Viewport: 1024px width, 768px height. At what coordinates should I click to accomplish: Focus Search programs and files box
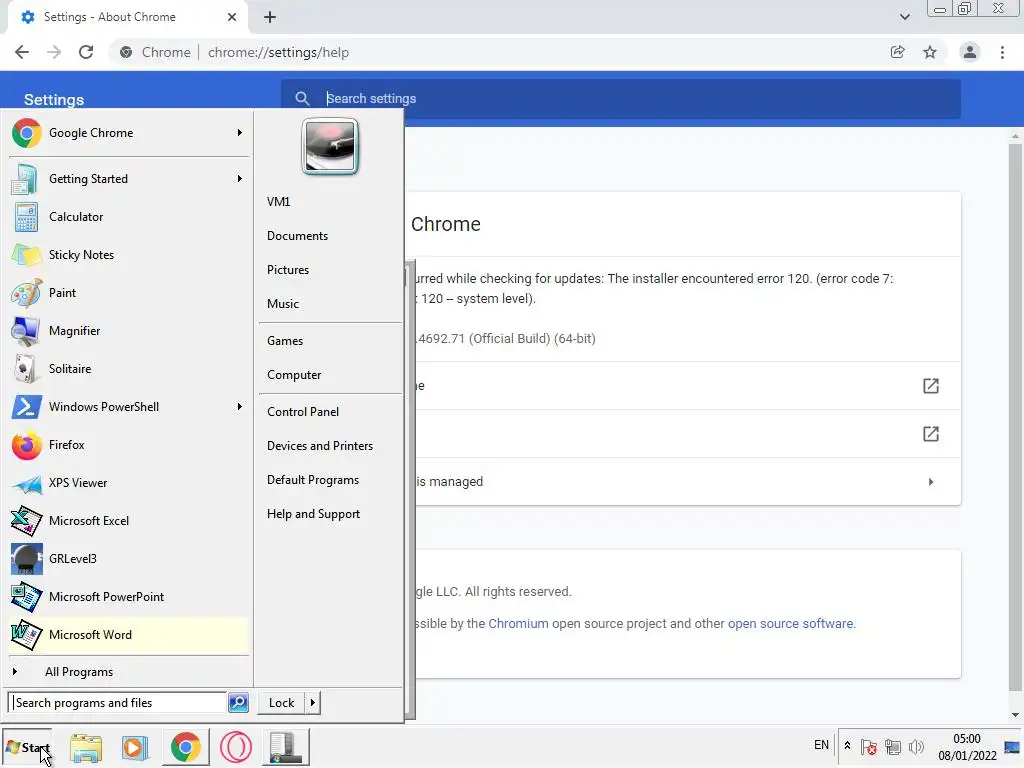point(118,703)
